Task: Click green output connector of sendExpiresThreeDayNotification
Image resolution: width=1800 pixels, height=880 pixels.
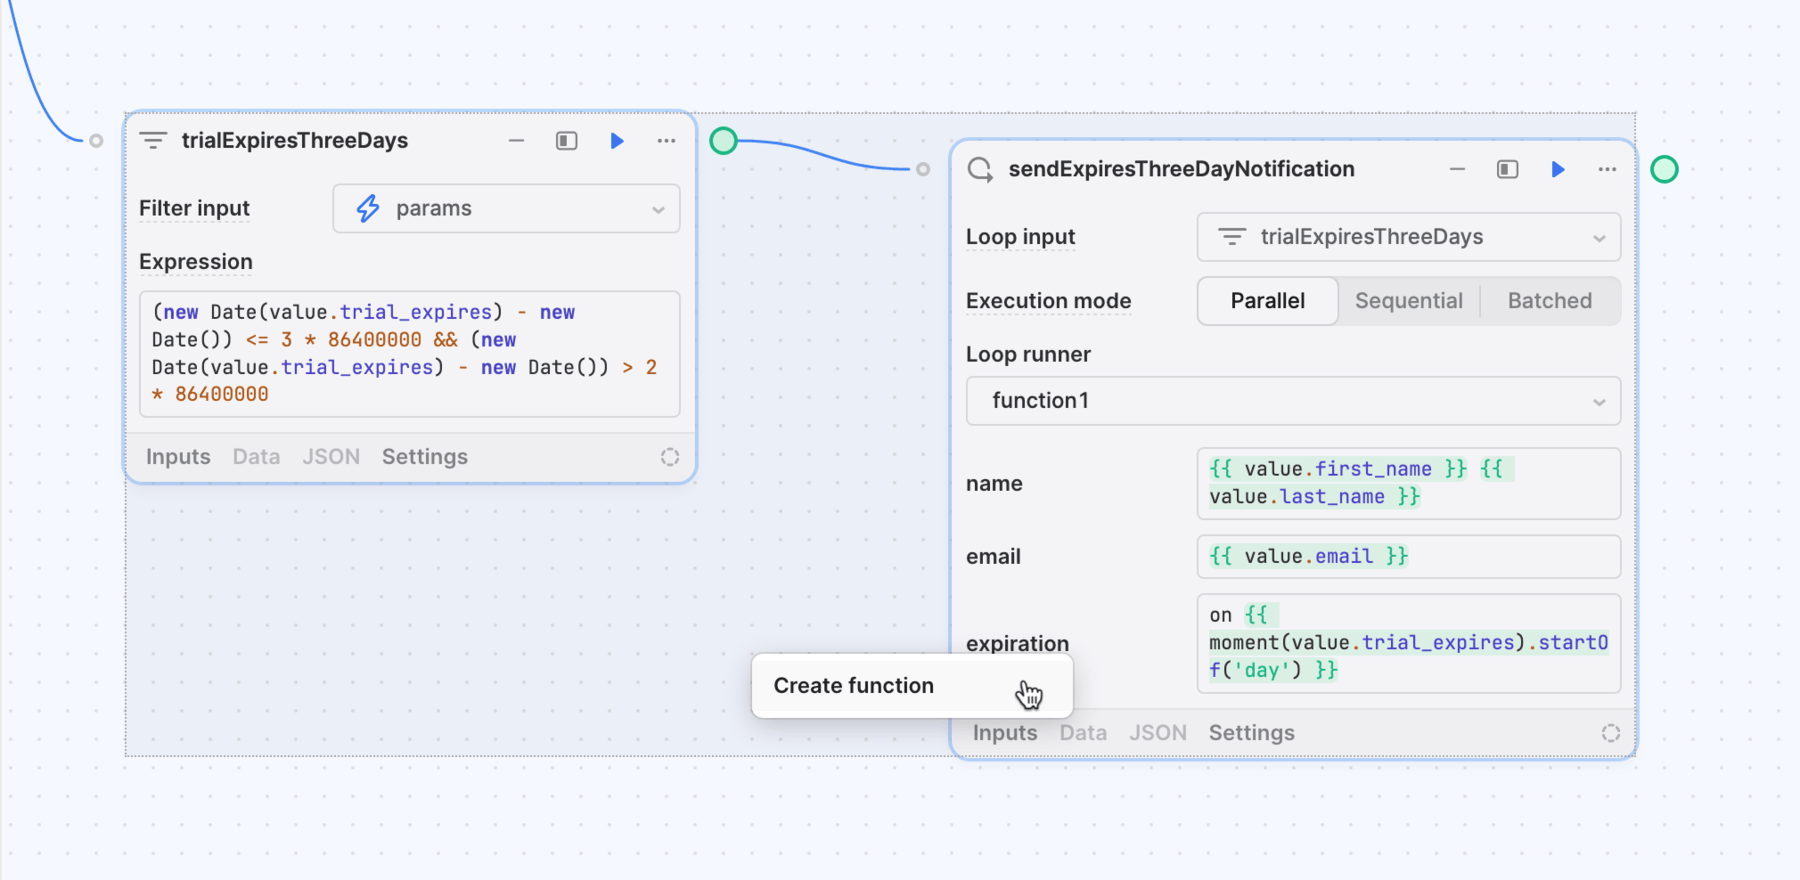Action: tap(1664, 170)
